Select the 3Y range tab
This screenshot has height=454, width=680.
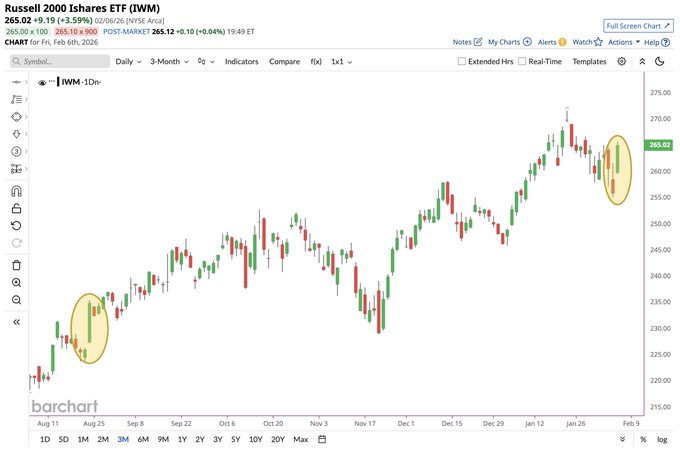point(218,439)
